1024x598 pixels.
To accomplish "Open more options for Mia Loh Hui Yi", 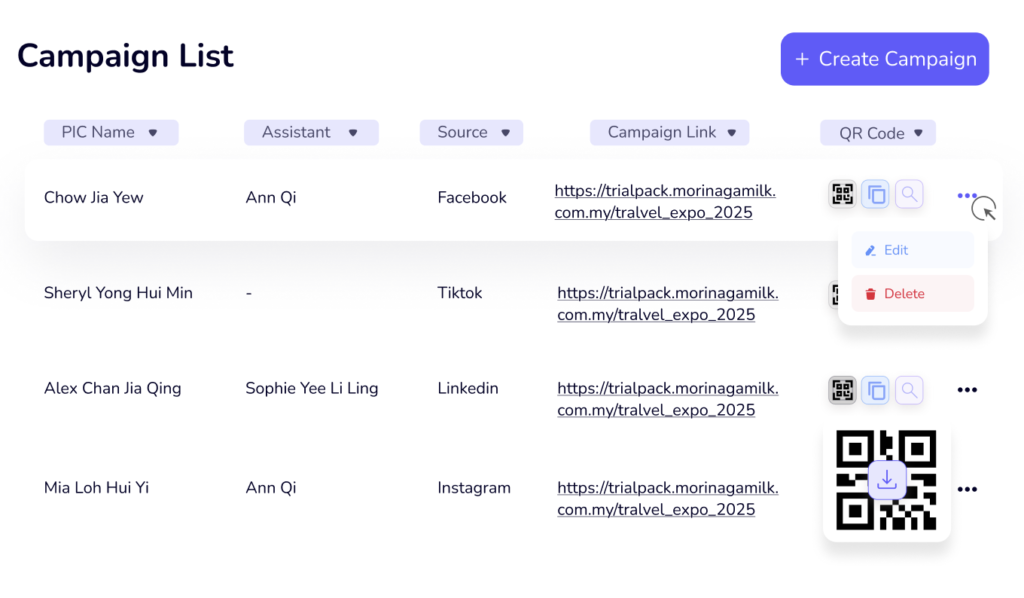I will pyautogui.click(x=966, y=489).
